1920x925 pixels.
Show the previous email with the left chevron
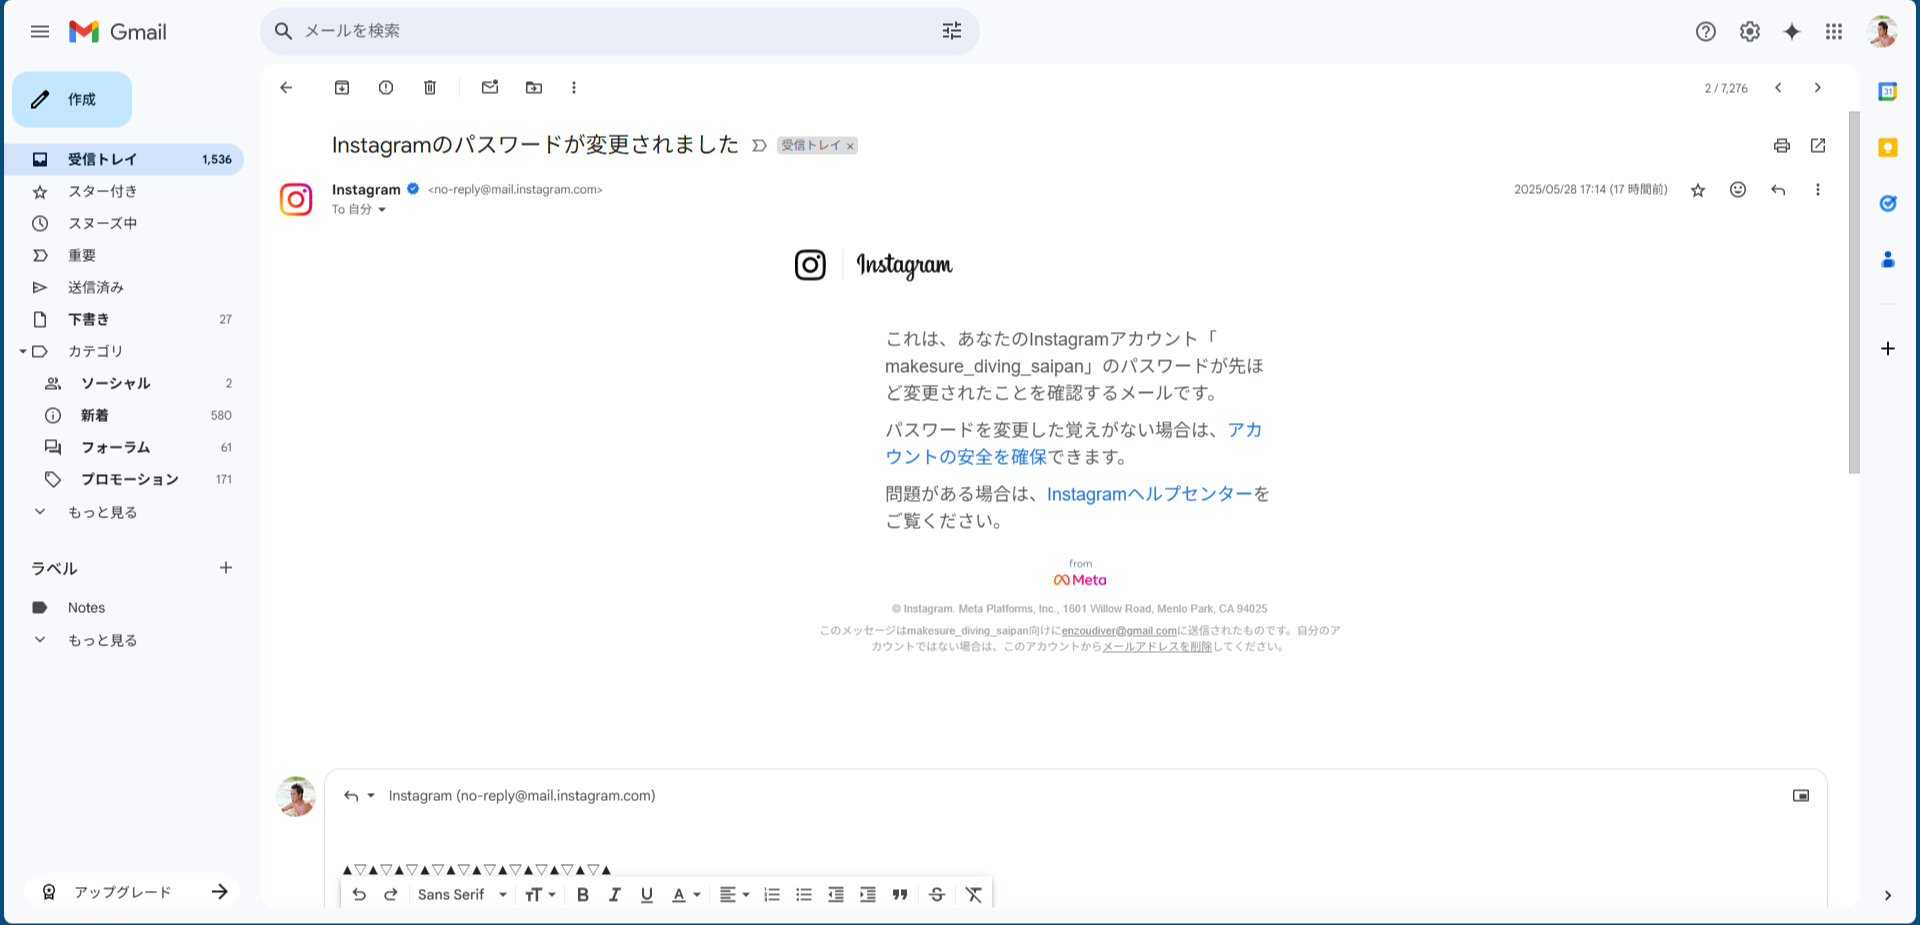pos(1778,88)
